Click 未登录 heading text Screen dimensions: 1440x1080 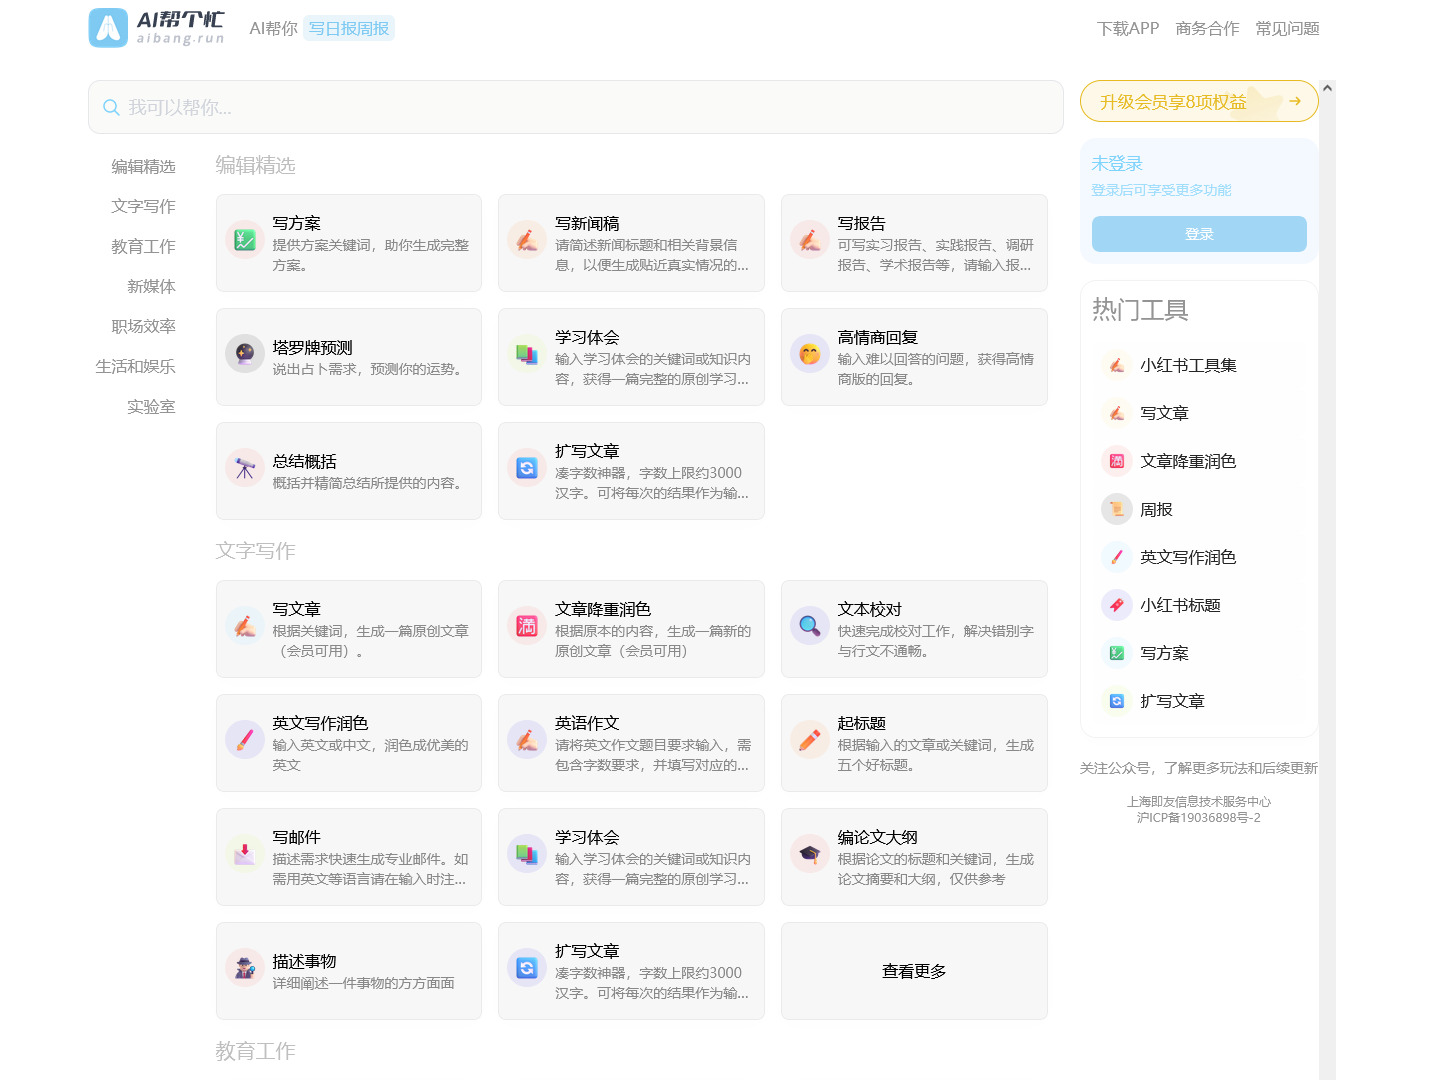click(1117, 163)
